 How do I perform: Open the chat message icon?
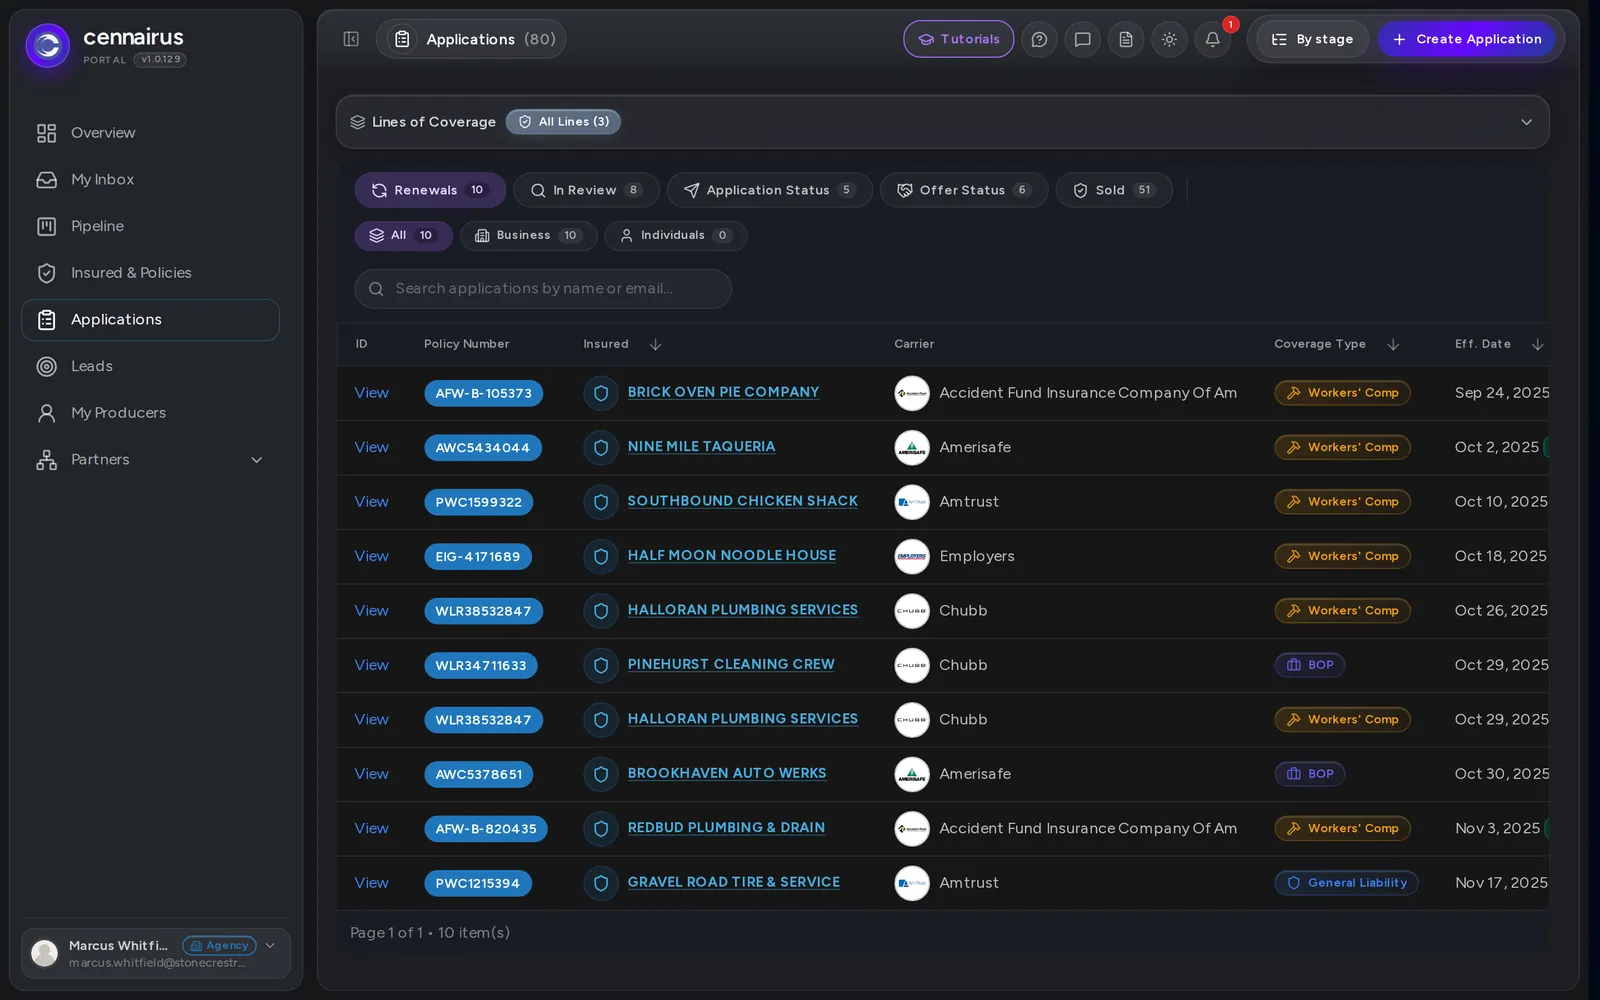pos(1082,39)
